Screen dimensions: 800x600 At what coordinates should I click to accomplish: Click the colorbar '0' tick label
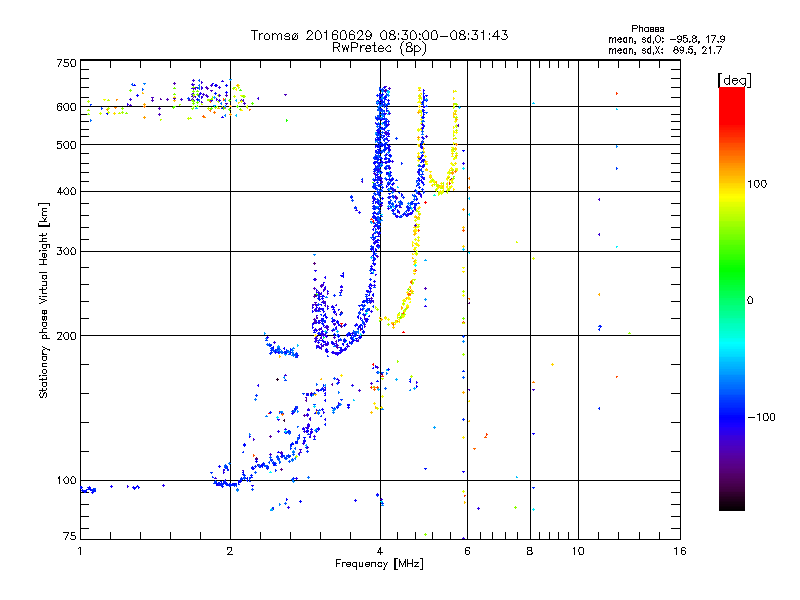click(x=750, y=300)
